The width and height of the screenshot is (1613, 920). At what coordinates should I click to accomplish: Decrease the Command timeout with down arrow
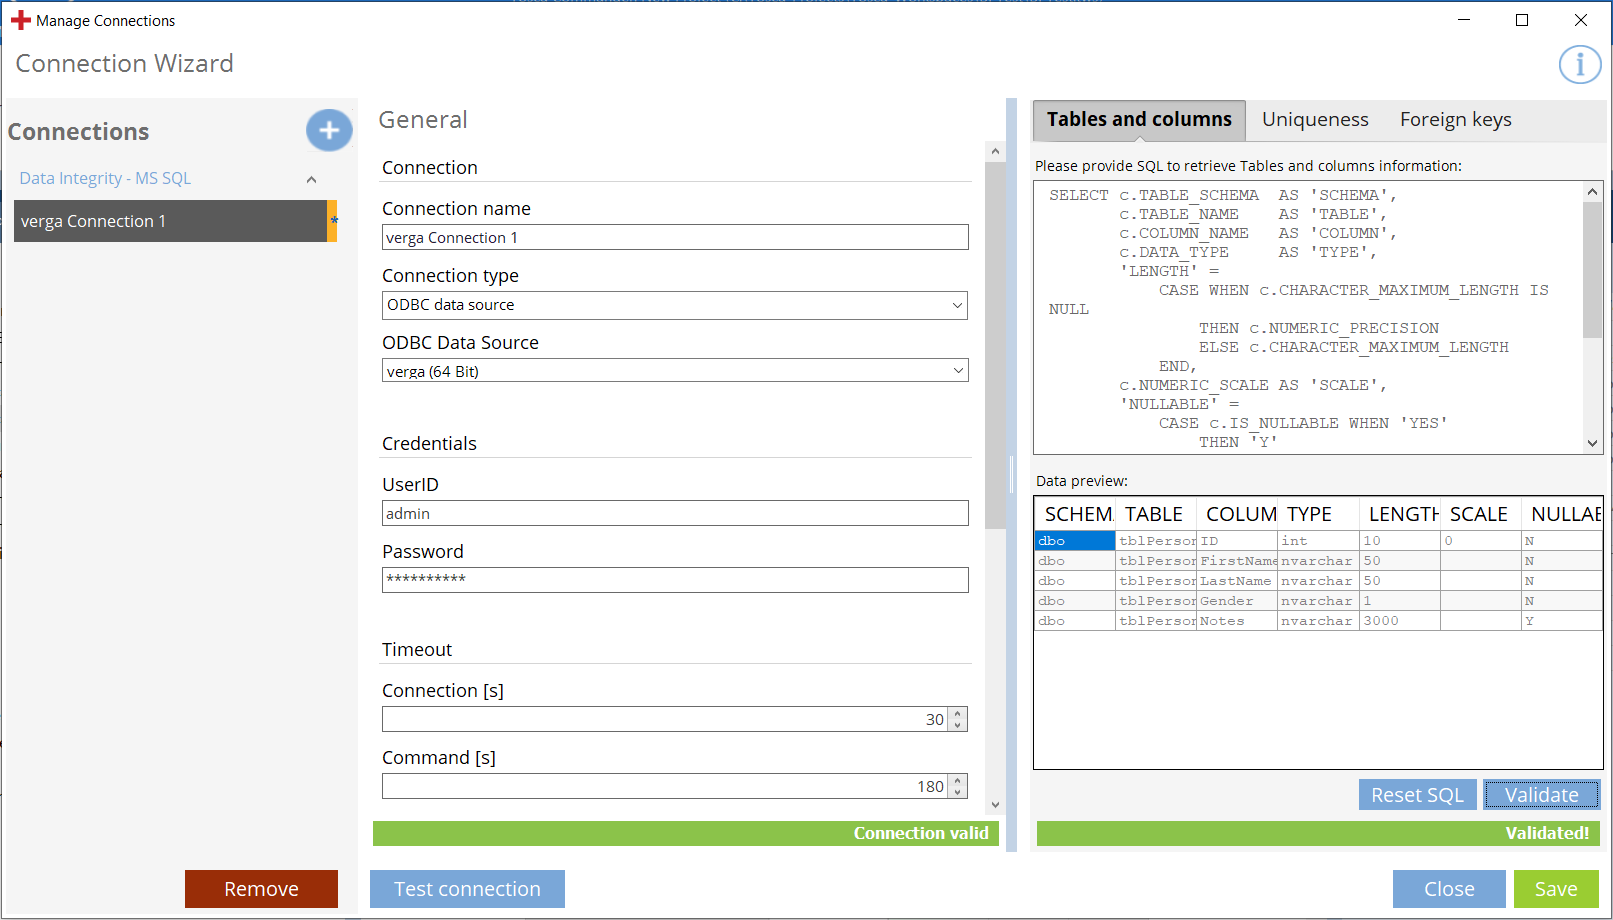coord(958,792)
